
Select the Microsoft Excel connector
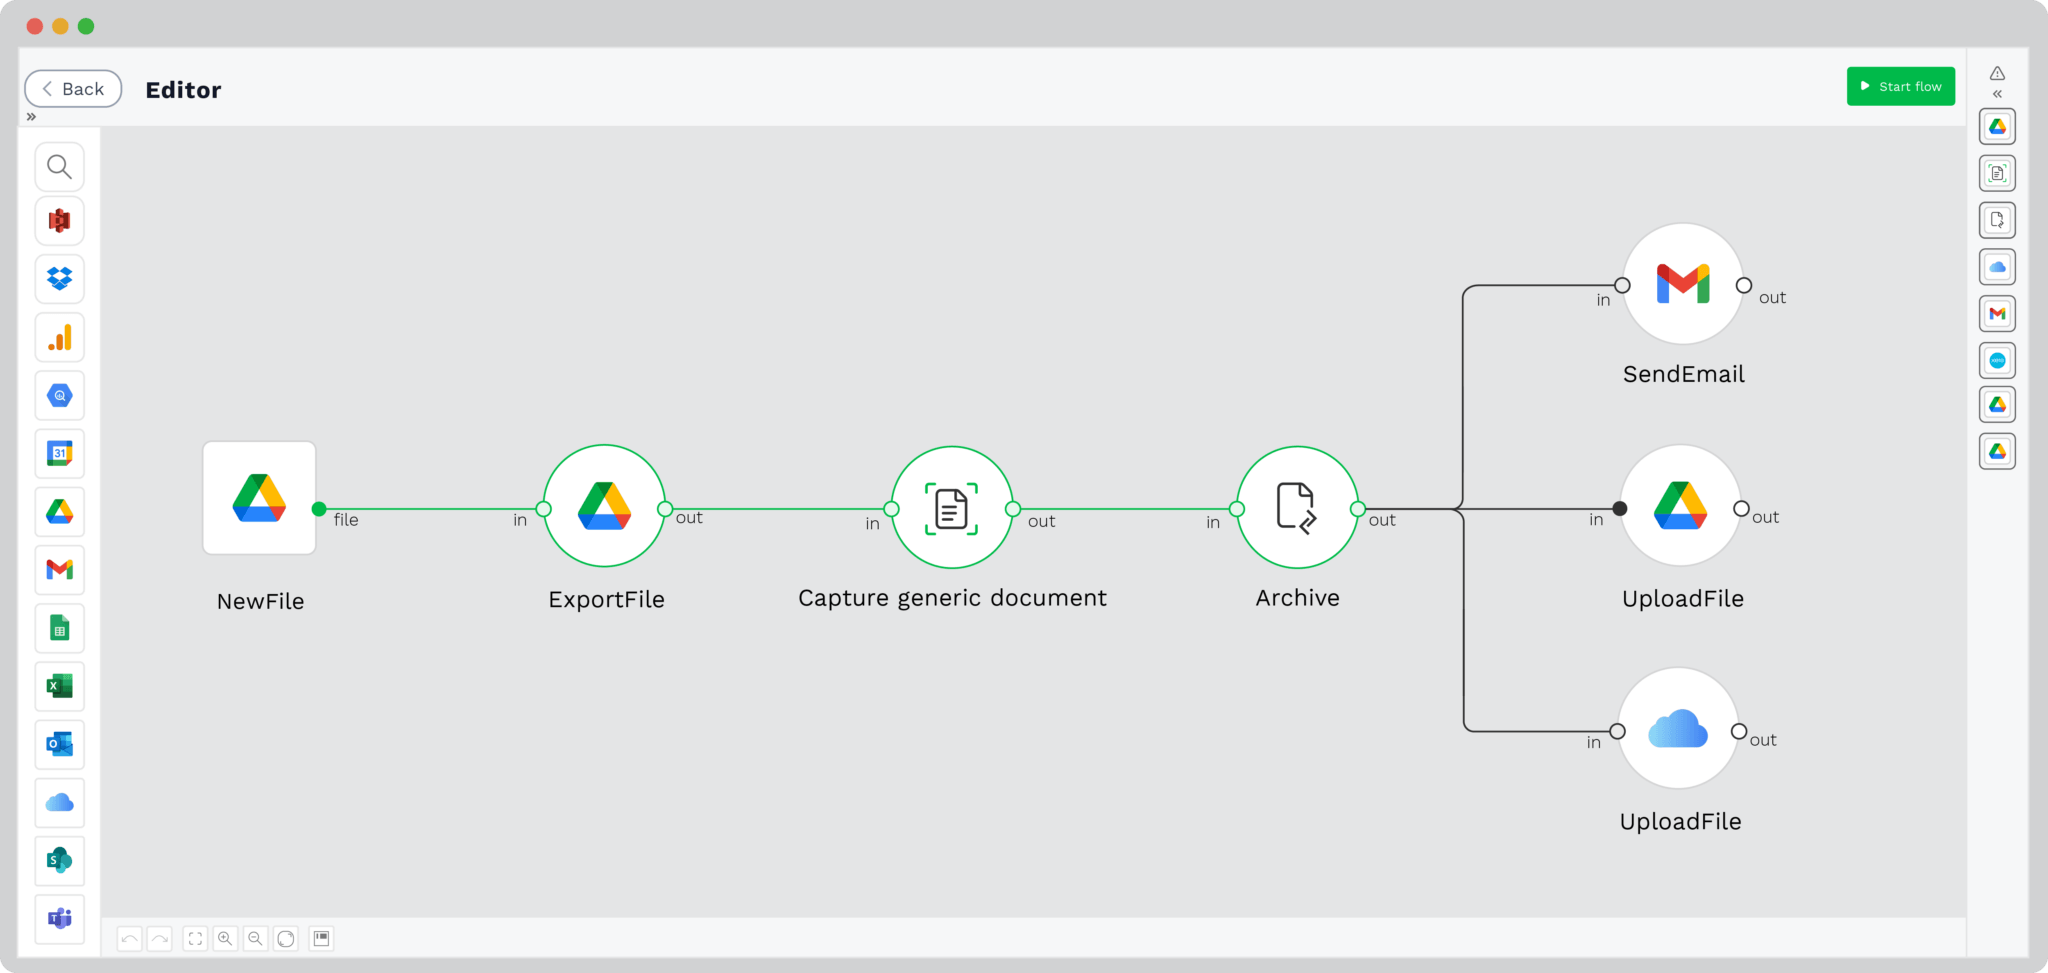(x=59, y=686)
